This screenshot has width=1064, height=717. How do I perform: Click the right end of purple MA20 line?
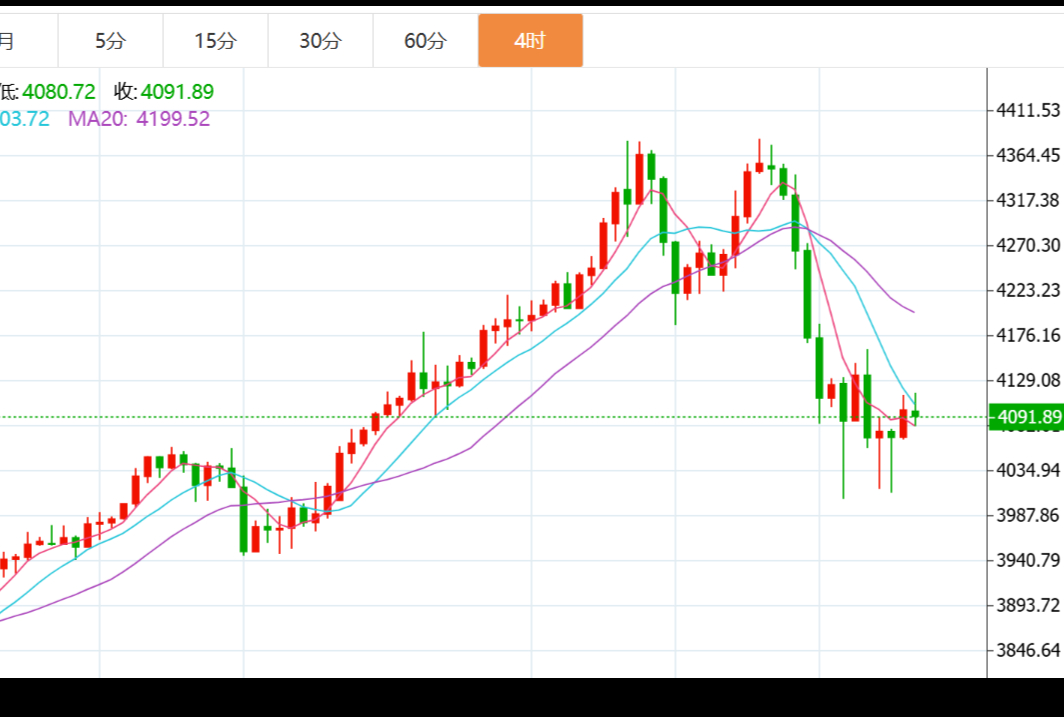pos(913,312)
